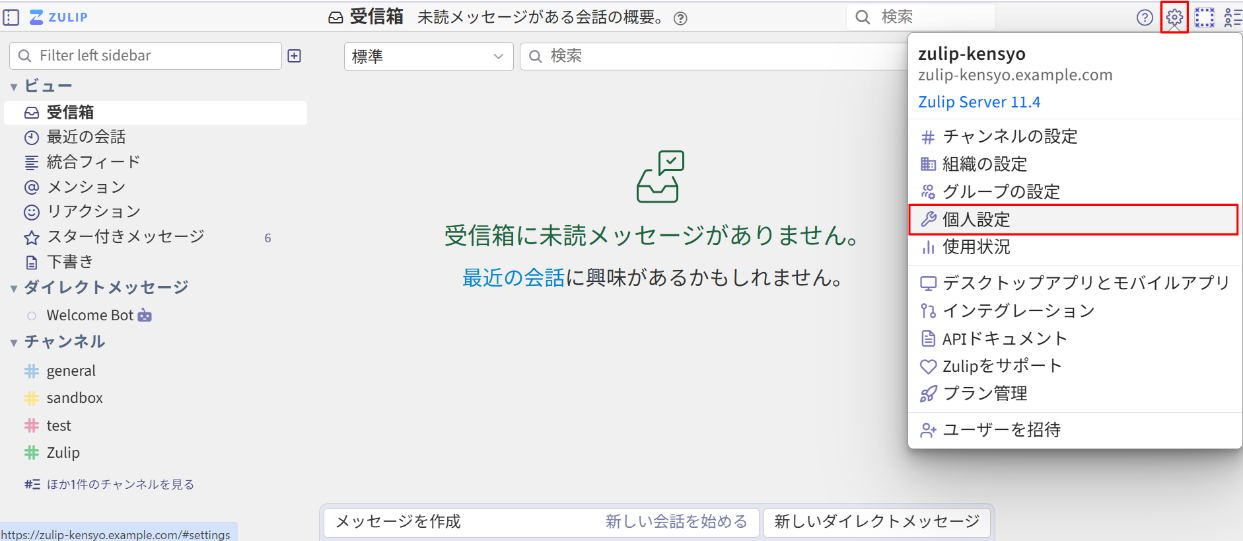1243x541 pixels.
Task: Select 組織の設定 menu item
Action: [x=1075, y=164]
